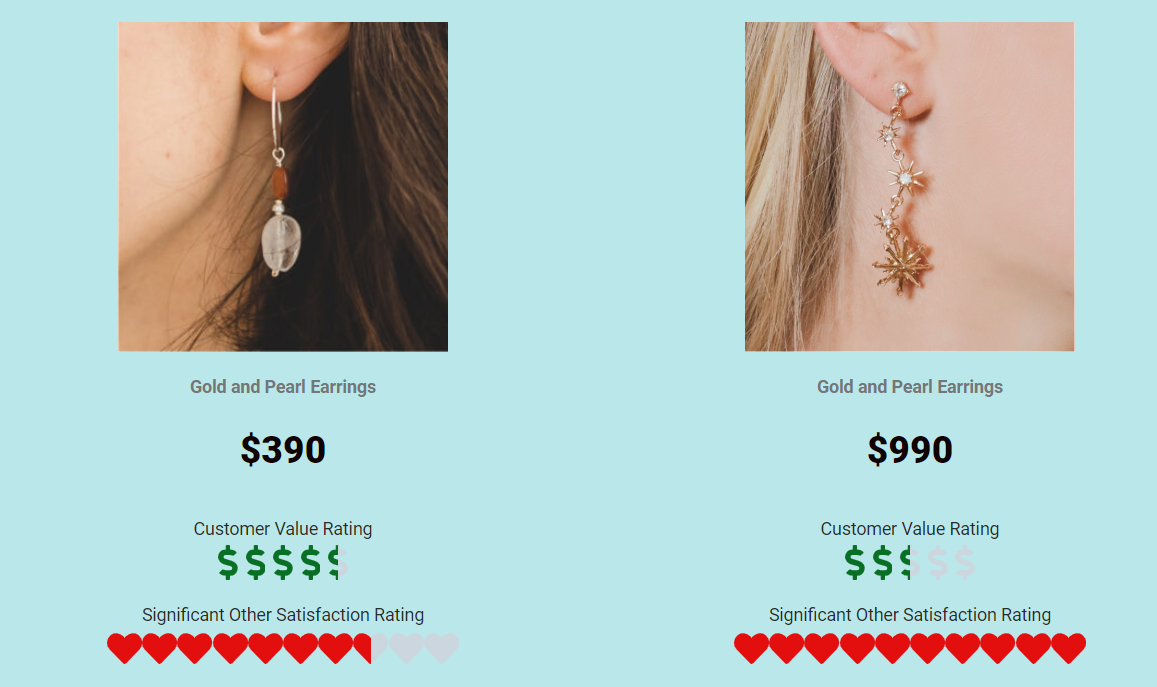1157x687 pixels.
Task: Click right Significant Other Satisfaction Rating label
Action: tap(910, 615)
